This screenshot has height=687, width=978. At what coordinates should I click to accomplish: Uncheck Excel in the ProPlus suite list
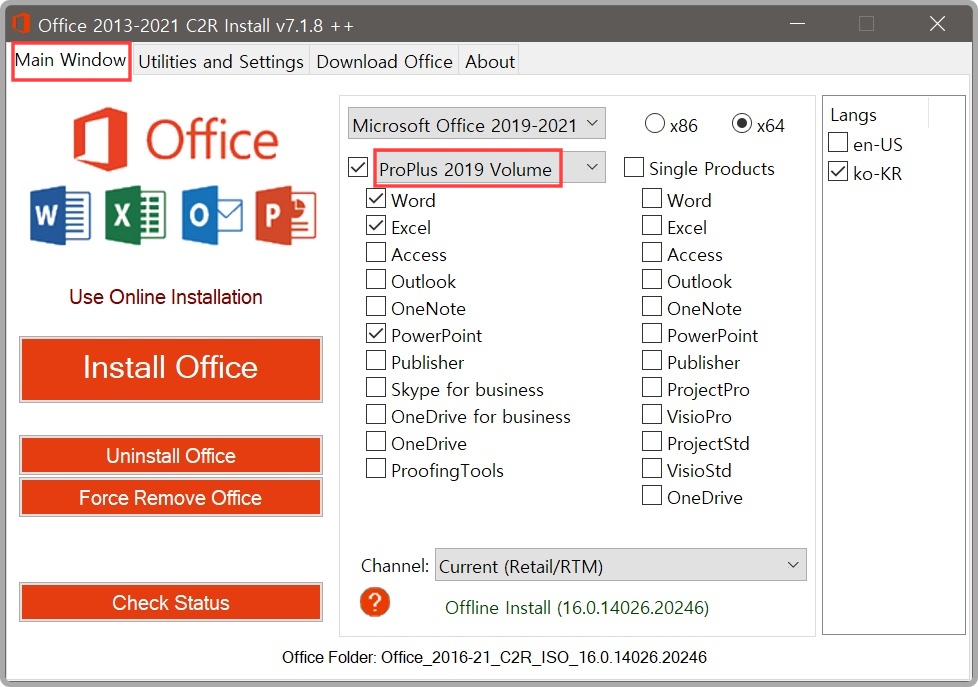(375, 226)
